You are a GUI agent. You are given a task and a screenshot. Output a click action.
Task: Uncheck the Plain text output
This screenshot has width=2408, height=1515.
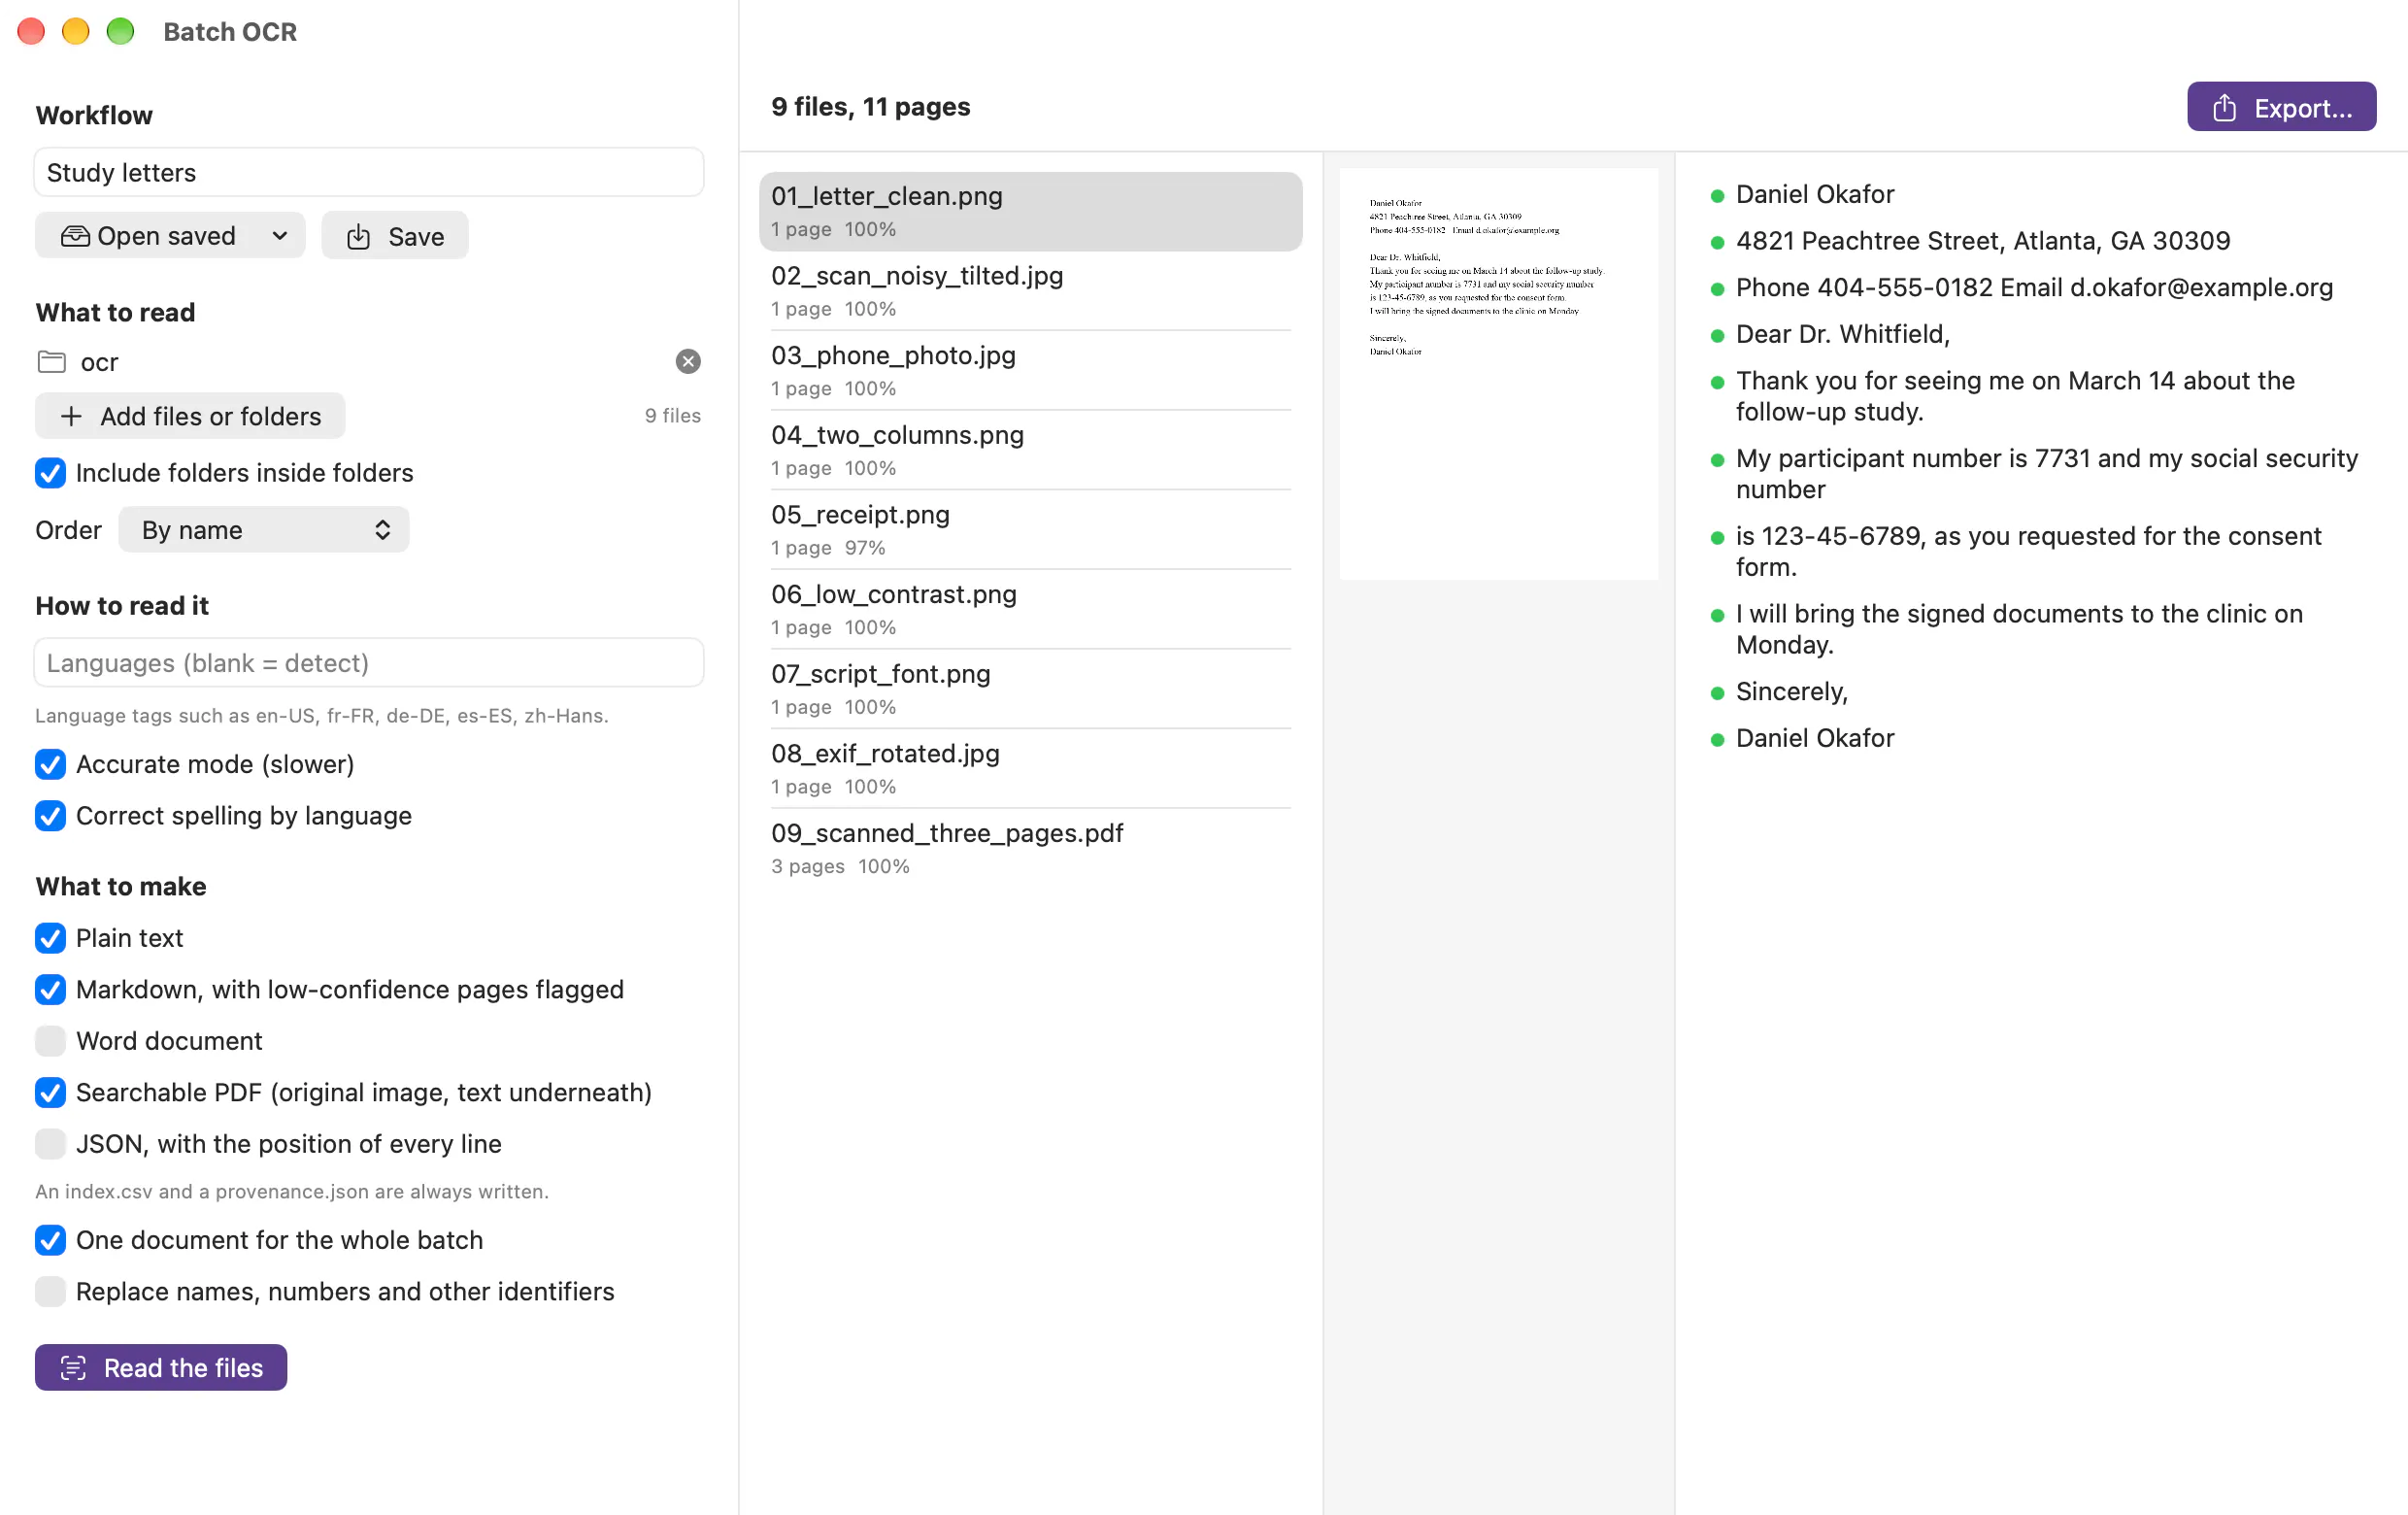[50, 938]
